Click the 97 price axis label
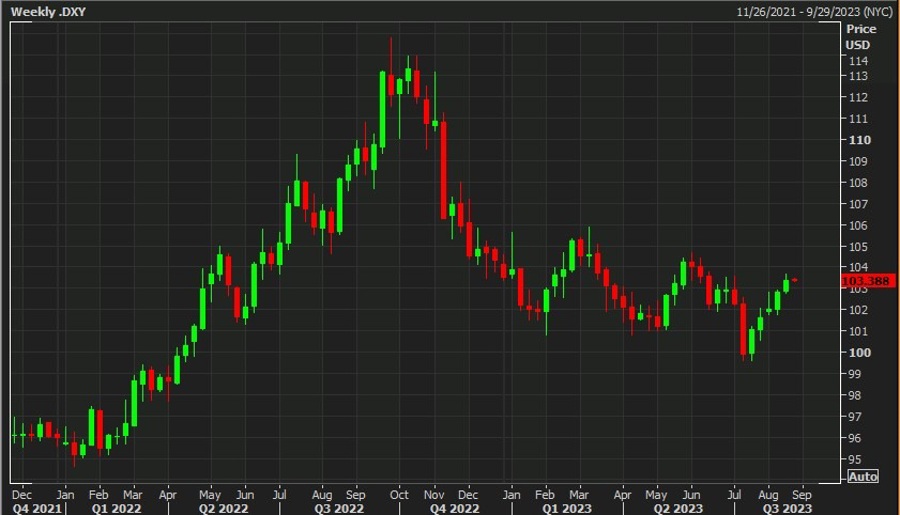The image size is (900, 515). (x=855, y=417)
